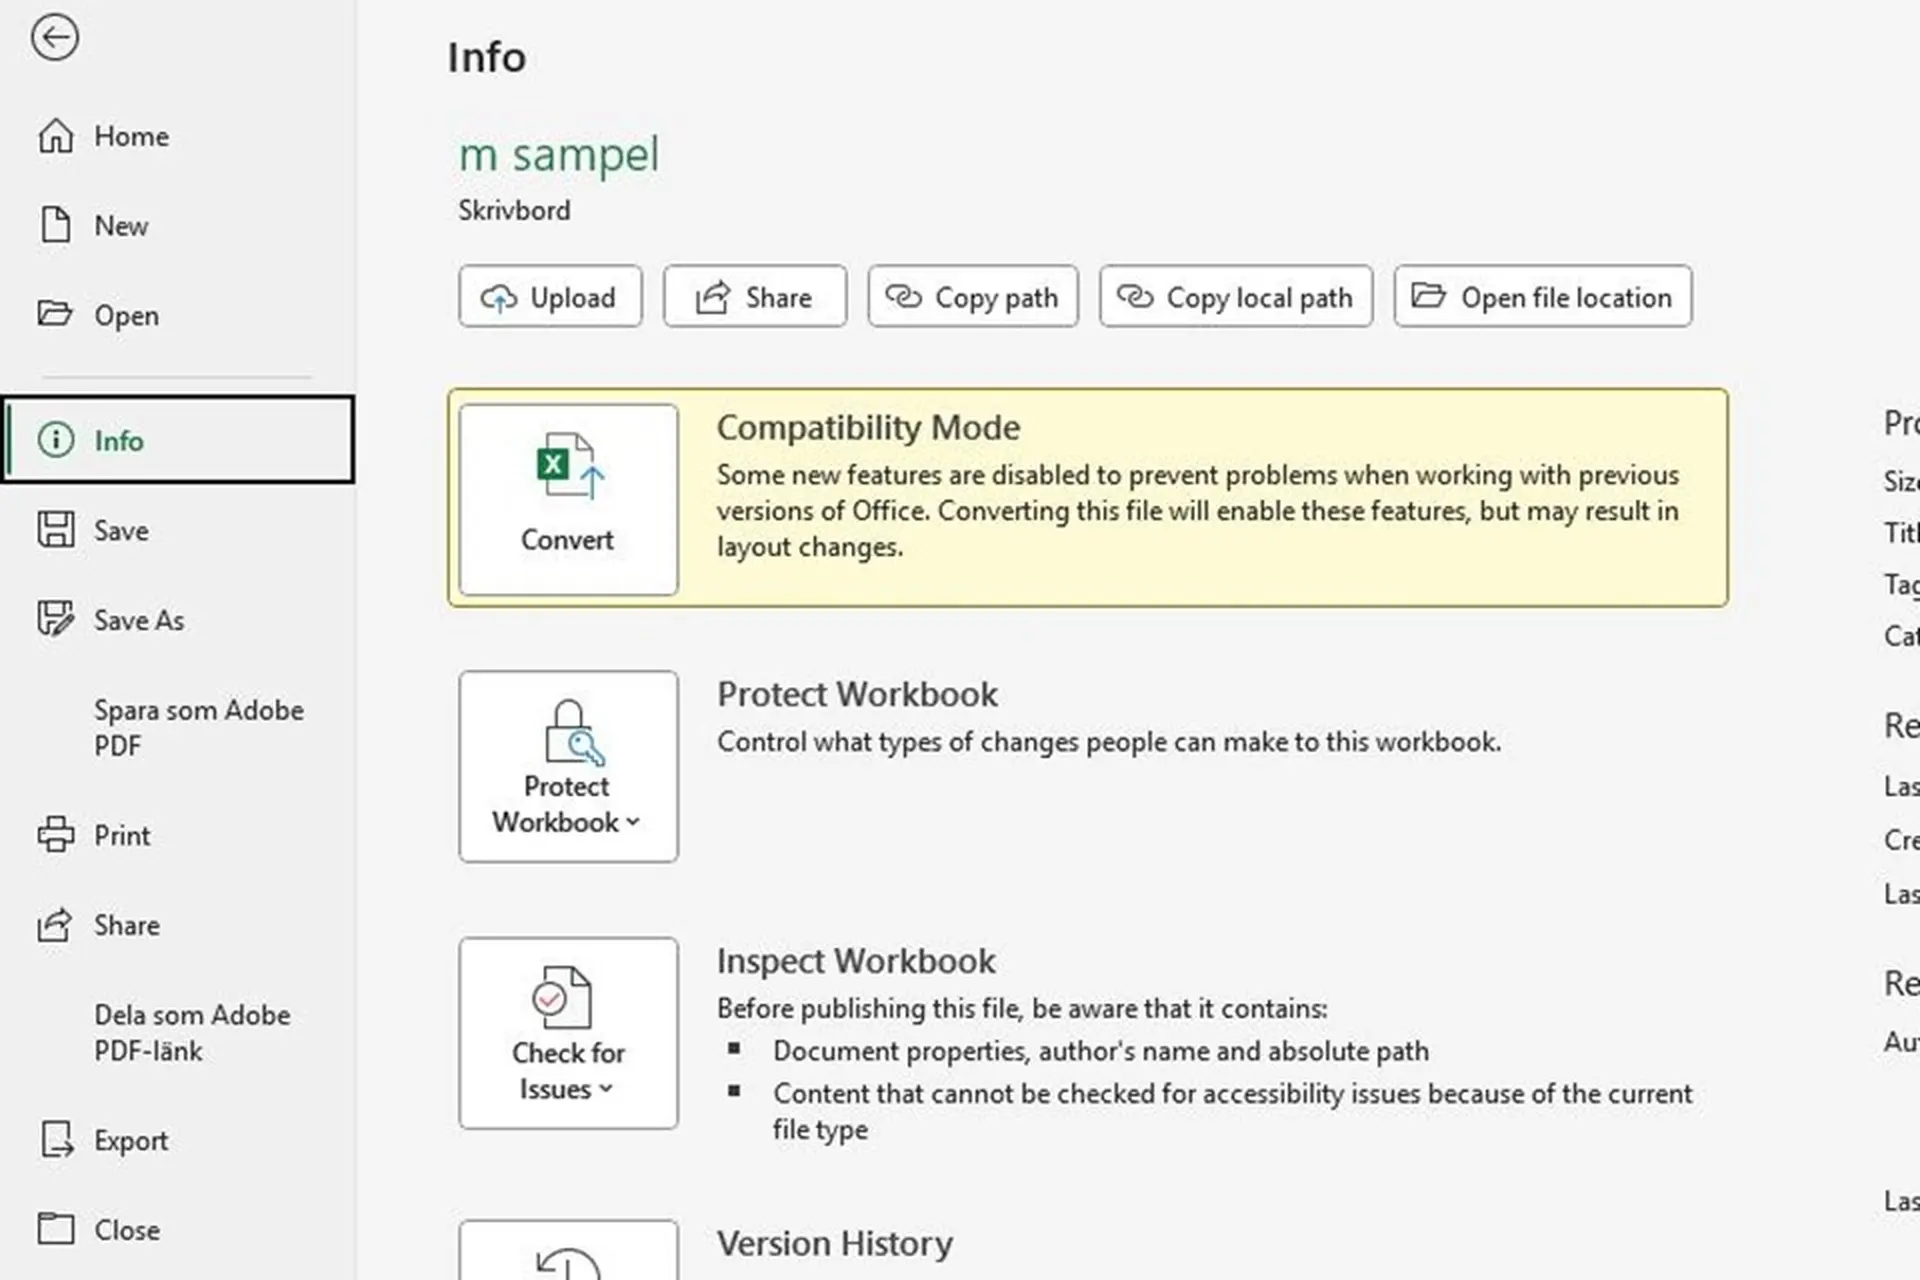
Task: Click the Export document-arrow icon
Action: [x=57, y=1139]
